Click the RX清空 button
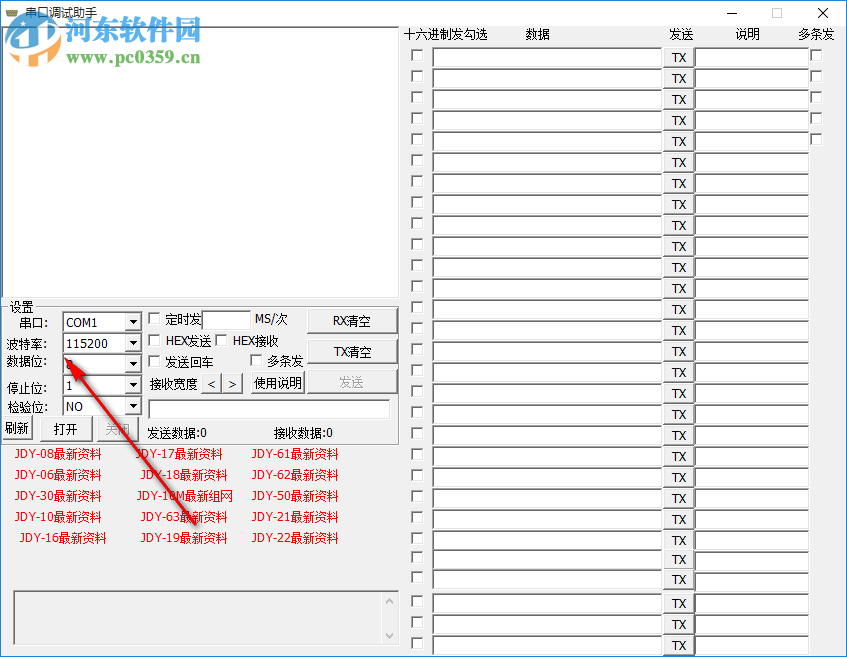This screenshot has height=657, width=847. 352,321
